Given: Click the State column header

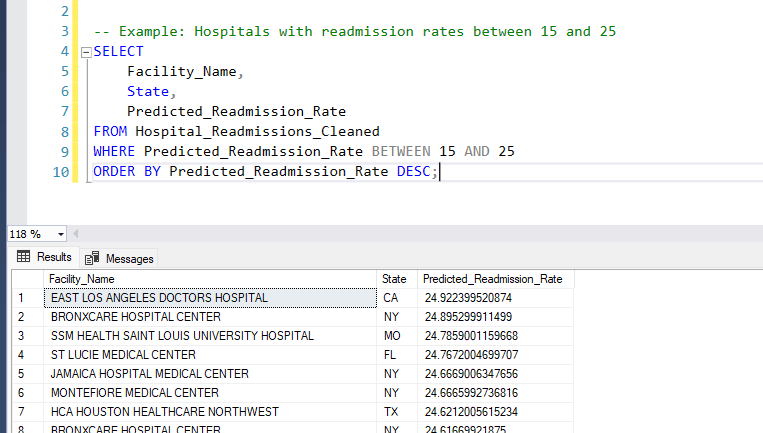Looking at the screenshot, I should click(x=397, y=279).
